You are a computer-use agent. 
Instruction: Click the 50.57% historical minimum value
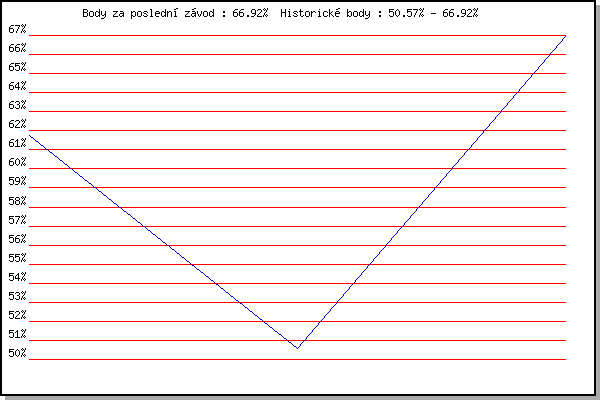click(x=406, y=13)
